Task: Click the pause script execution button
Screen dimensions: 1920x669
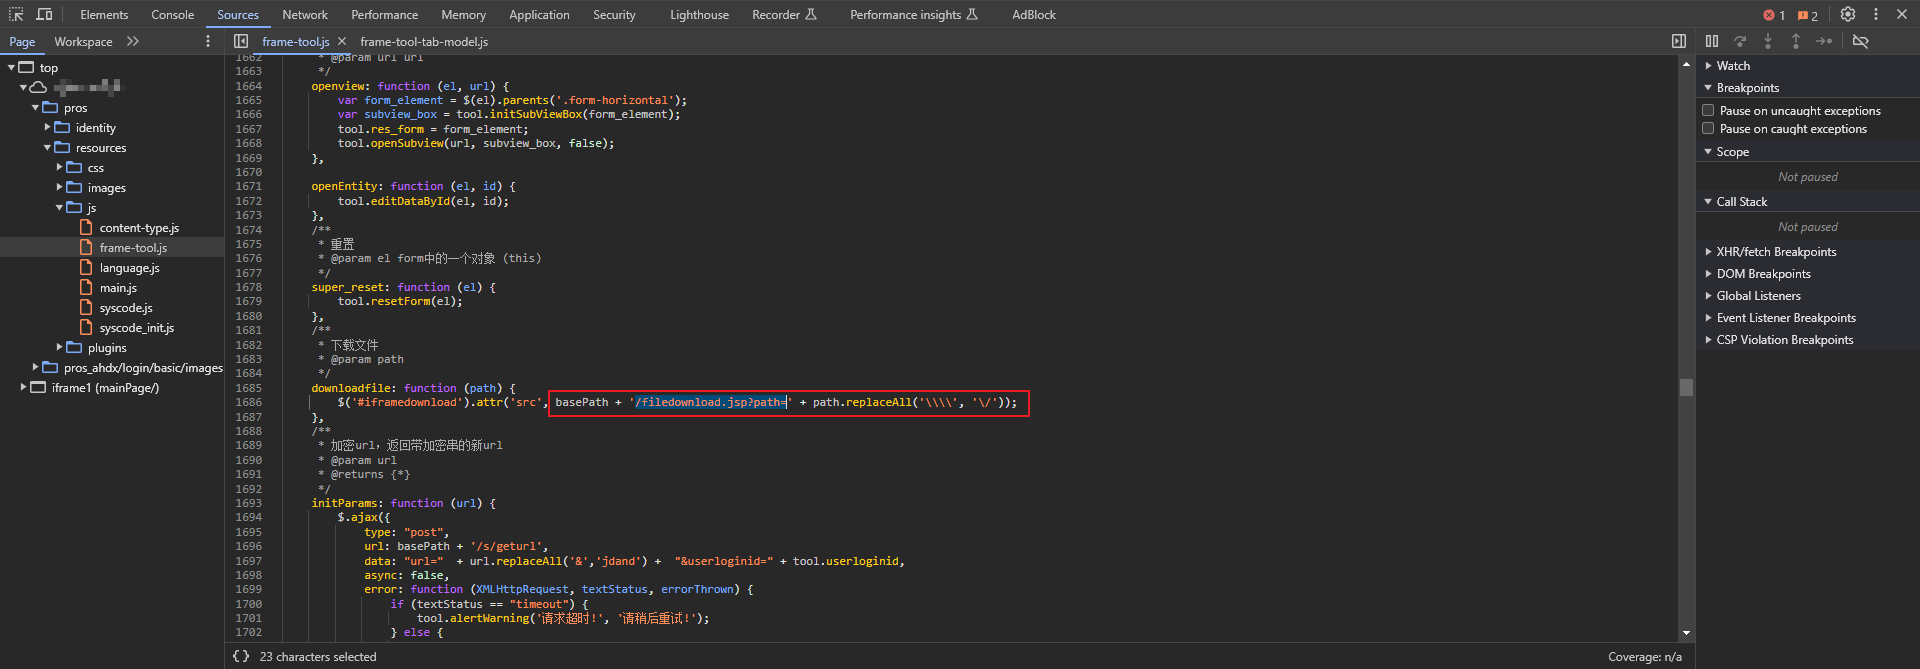Action: pos(1712,41)
